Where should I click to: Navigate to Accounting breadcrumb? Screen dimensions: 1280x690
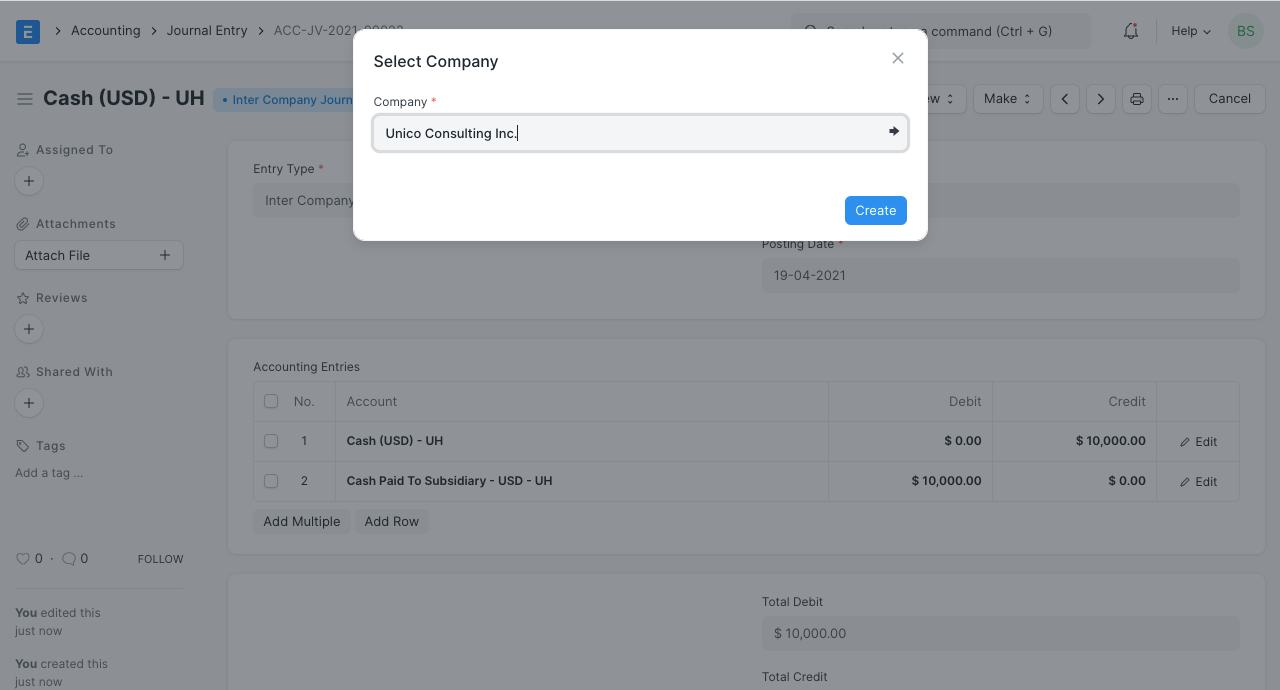click(x=105, y=31)
